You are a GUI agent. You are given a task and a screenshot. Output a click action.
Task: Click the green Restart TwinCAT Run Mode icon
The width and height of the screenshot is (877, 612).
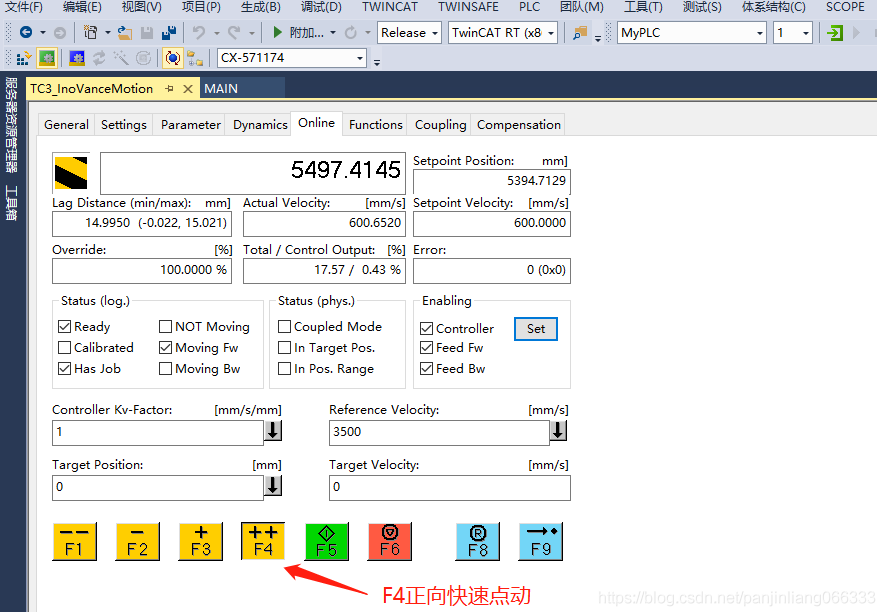pos(46,58)
